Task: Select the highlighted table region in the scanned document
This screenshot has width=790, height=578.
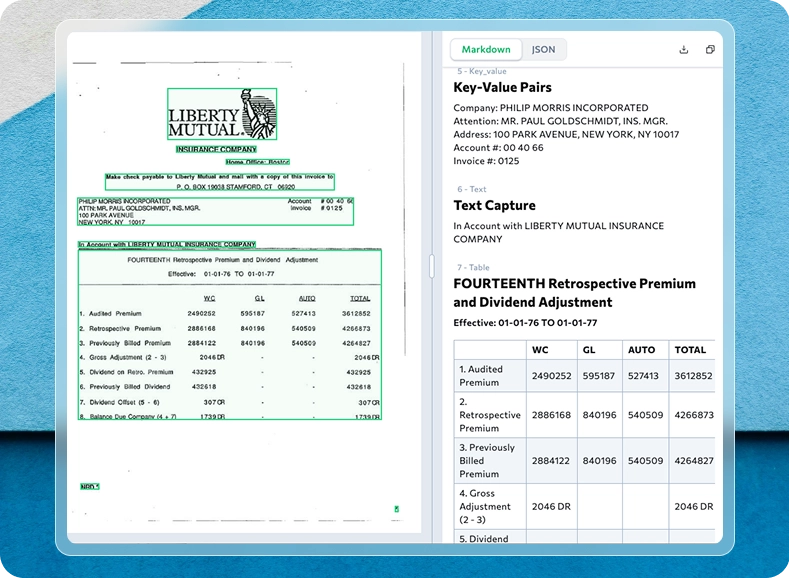Action: click(230, 335)
